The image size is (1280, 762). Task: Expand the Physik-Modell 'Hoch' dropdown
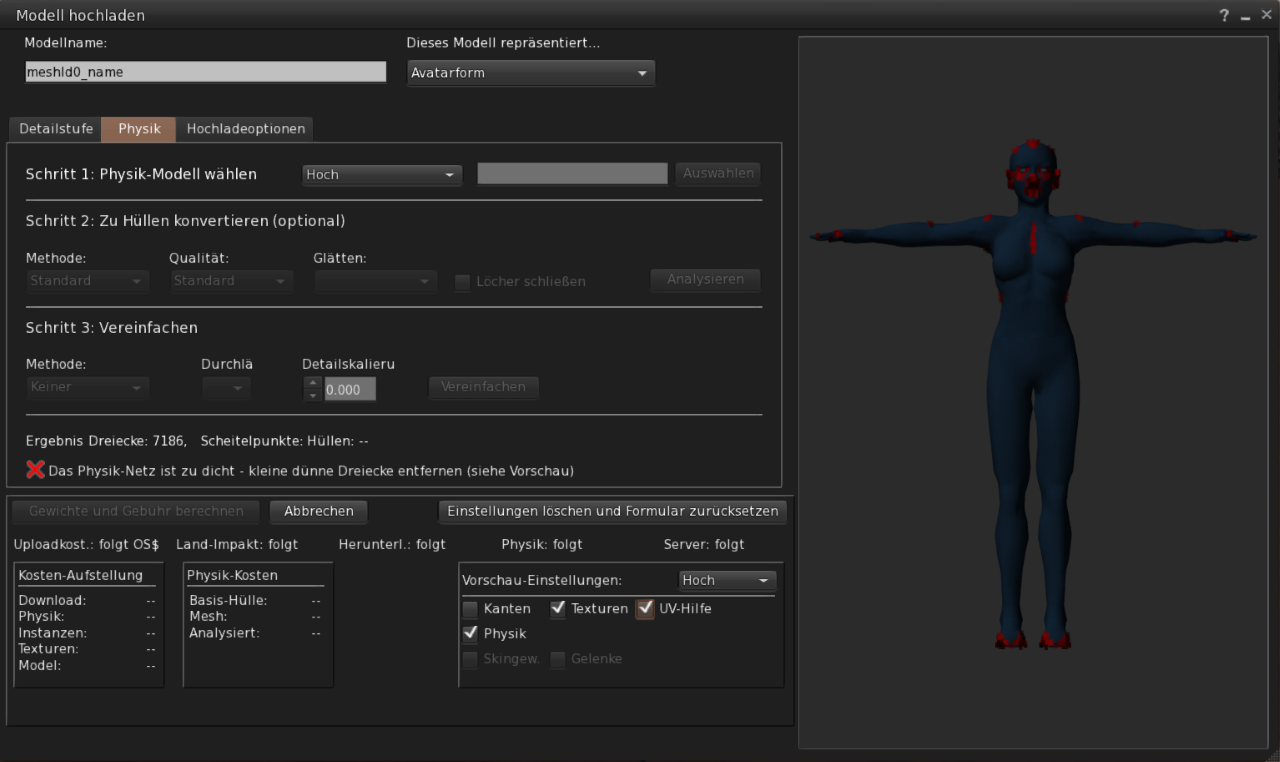coord(382,174)
